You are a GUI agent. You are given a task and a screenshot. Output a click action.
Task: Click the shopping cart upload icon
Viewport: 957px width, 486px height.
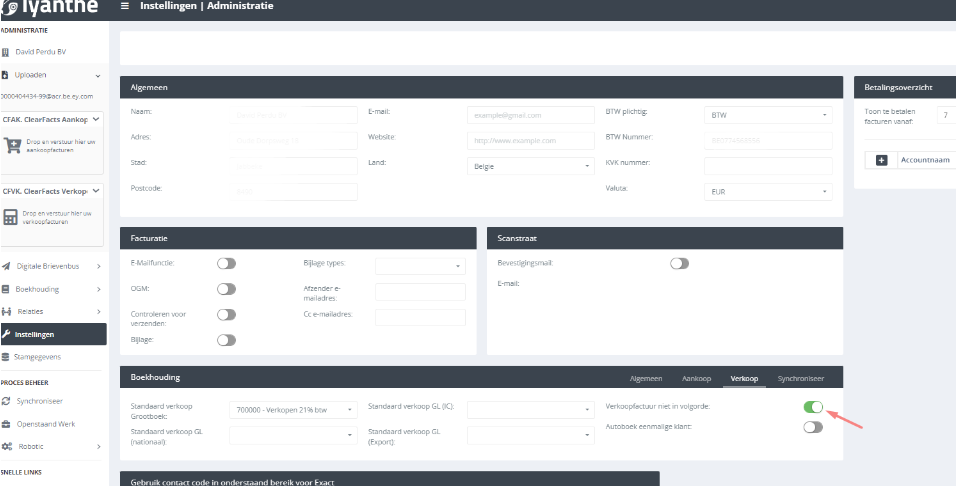coord(13,146)
